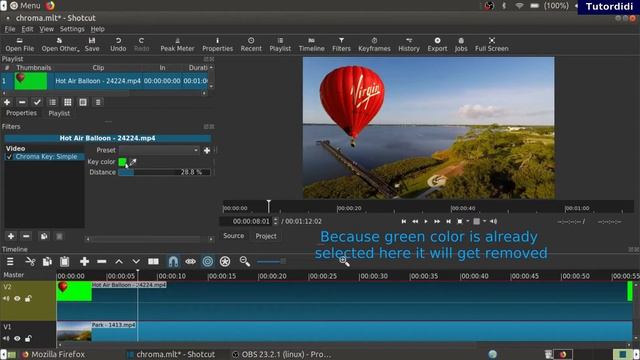
Task: Toggle timeline snapping magnet
Action: 173,262
